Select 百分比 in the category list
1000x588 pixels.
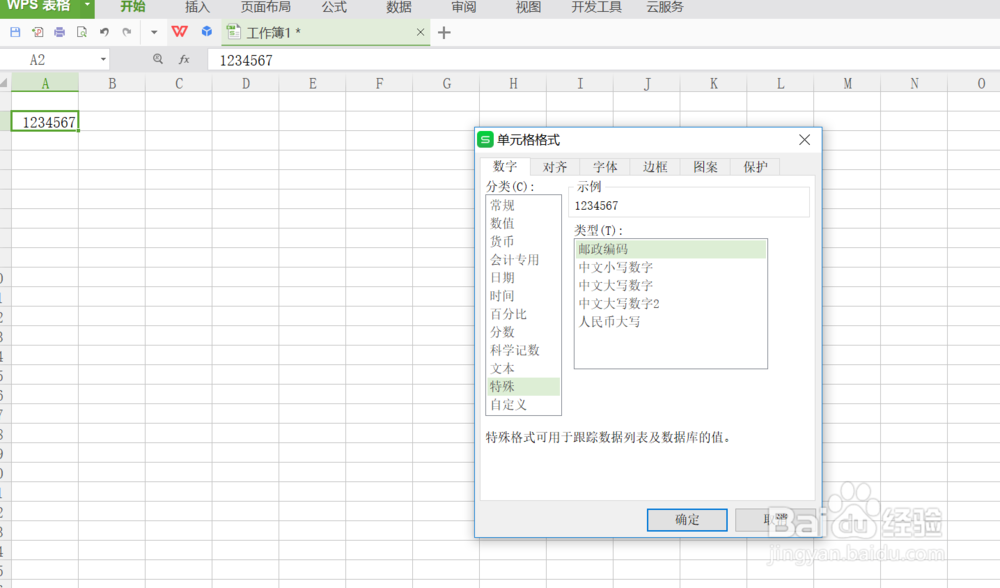[523, 314]
